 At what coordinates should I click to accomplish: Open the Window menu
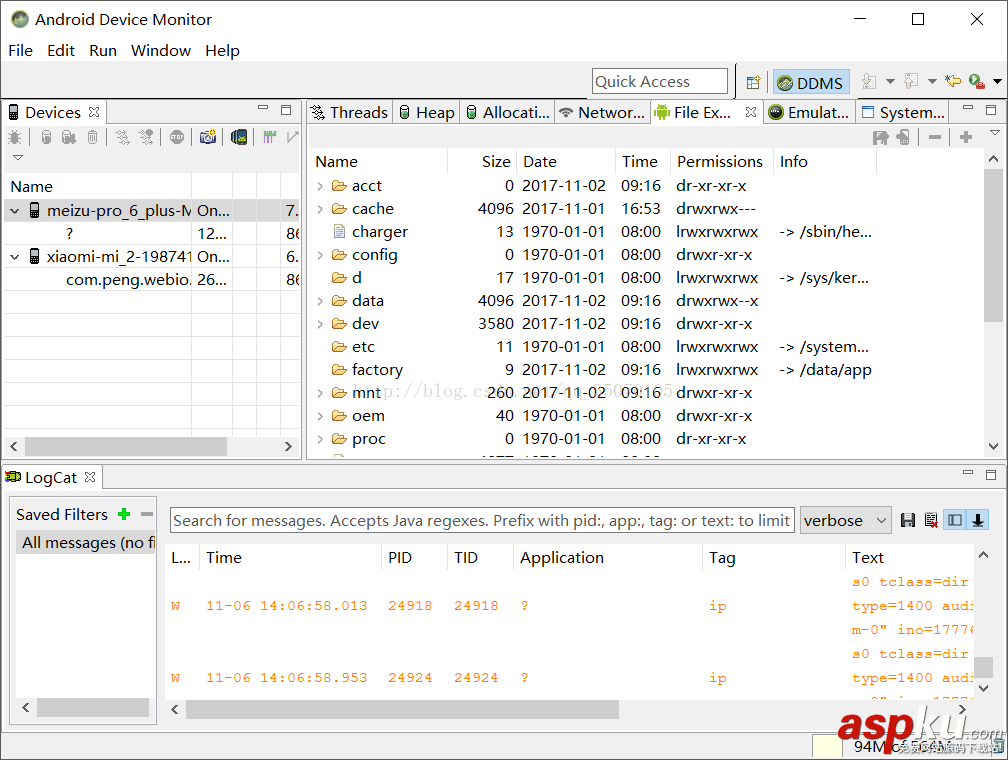tap(160, 50)
